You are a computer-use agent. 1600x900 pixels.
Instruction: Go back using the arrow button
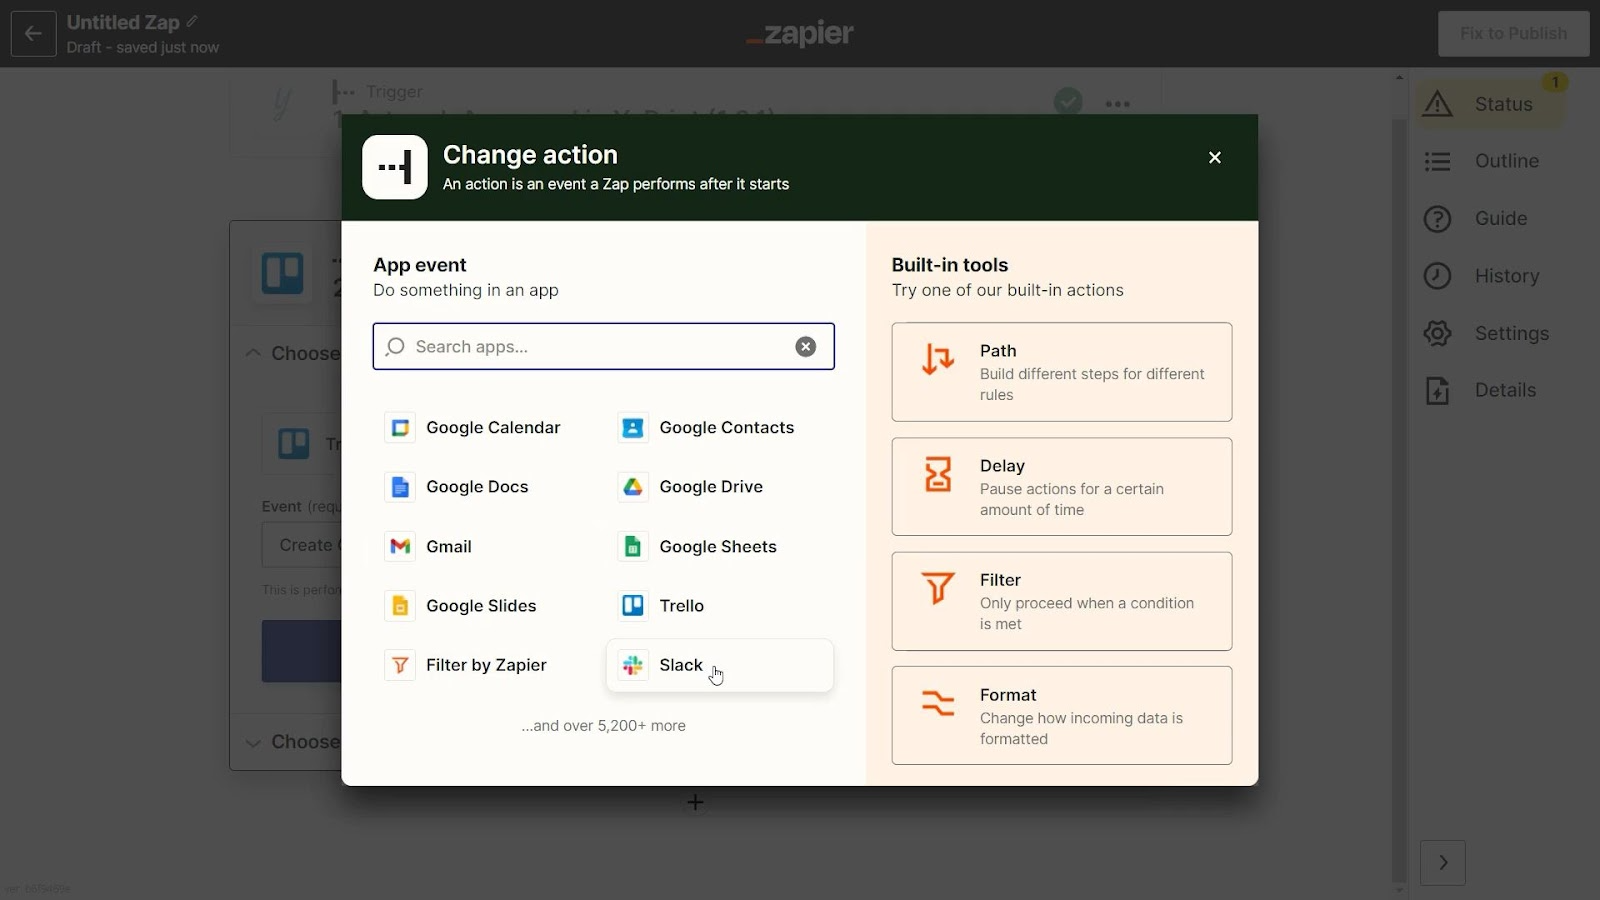tap(33, 34)
